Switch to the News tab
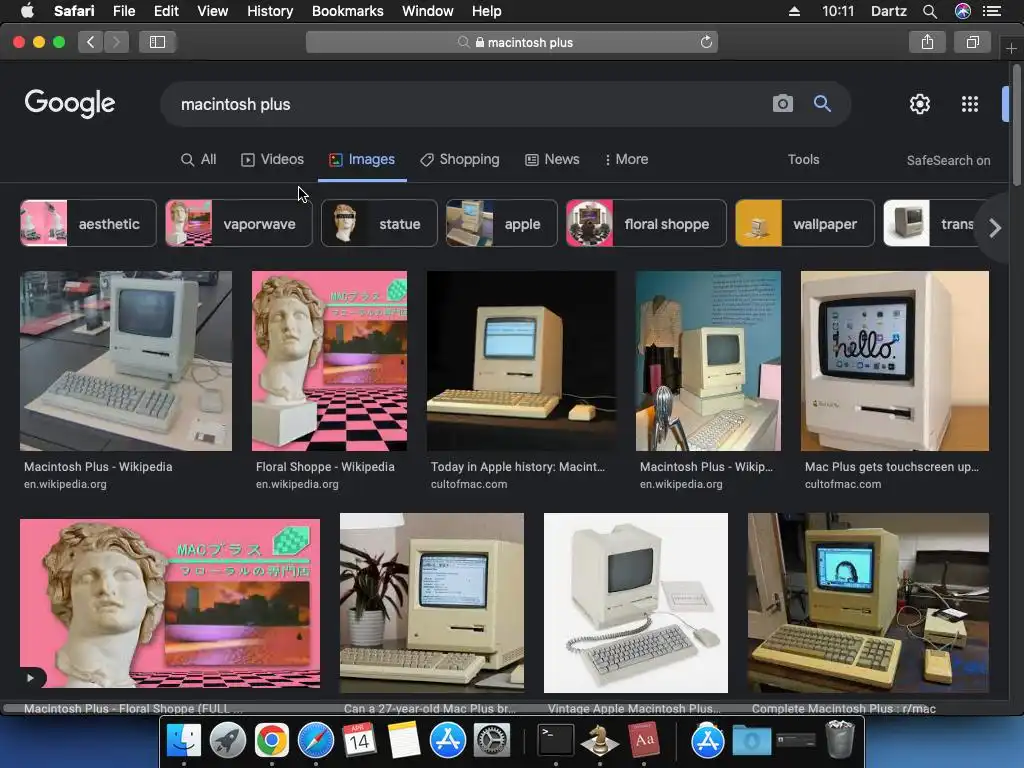Screen dimensions: 1024x768 coord(552,159)
